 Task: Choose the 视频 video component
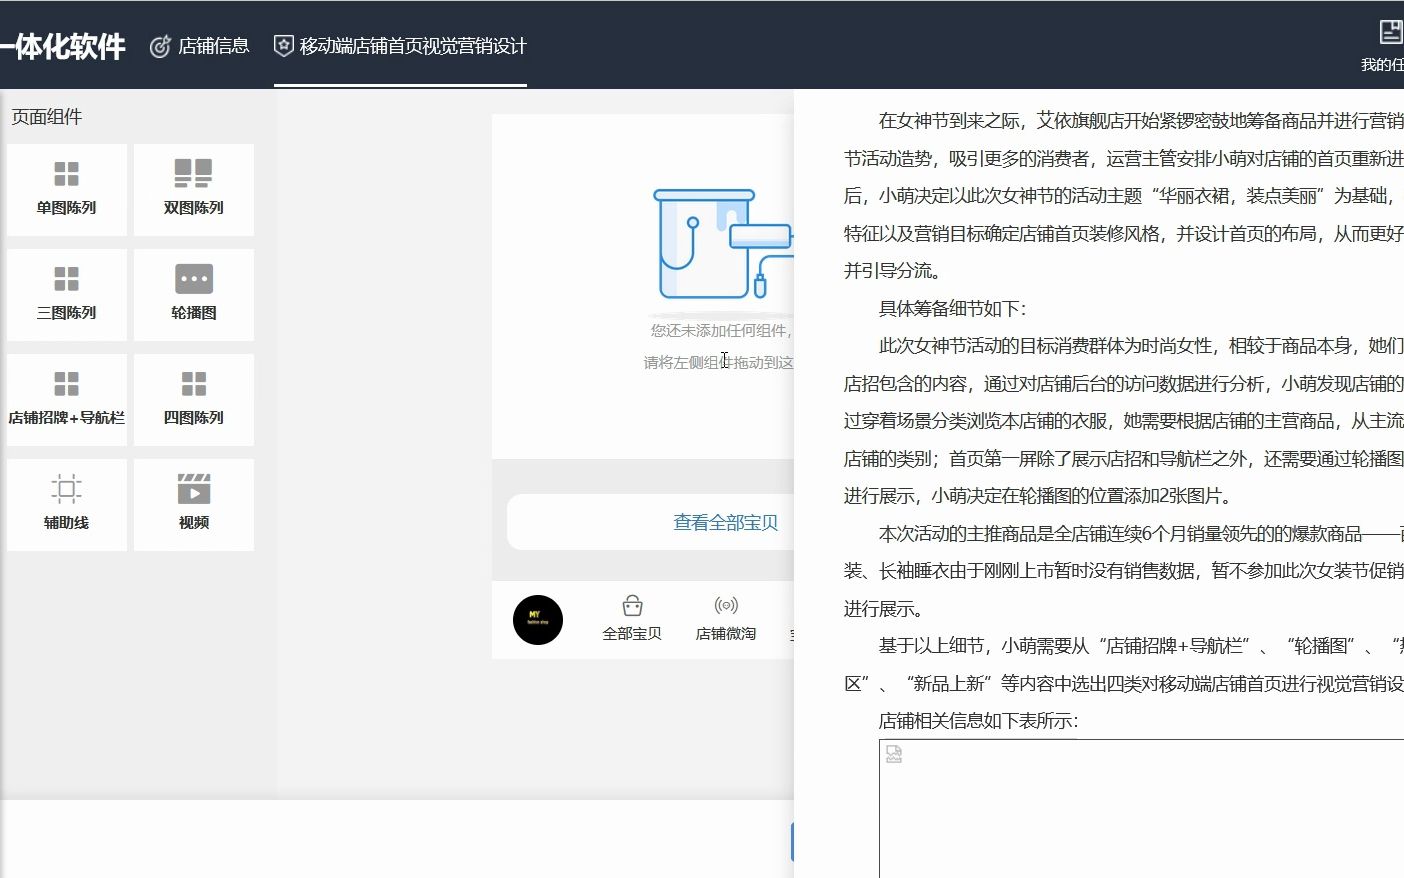(x=192, y=487)
